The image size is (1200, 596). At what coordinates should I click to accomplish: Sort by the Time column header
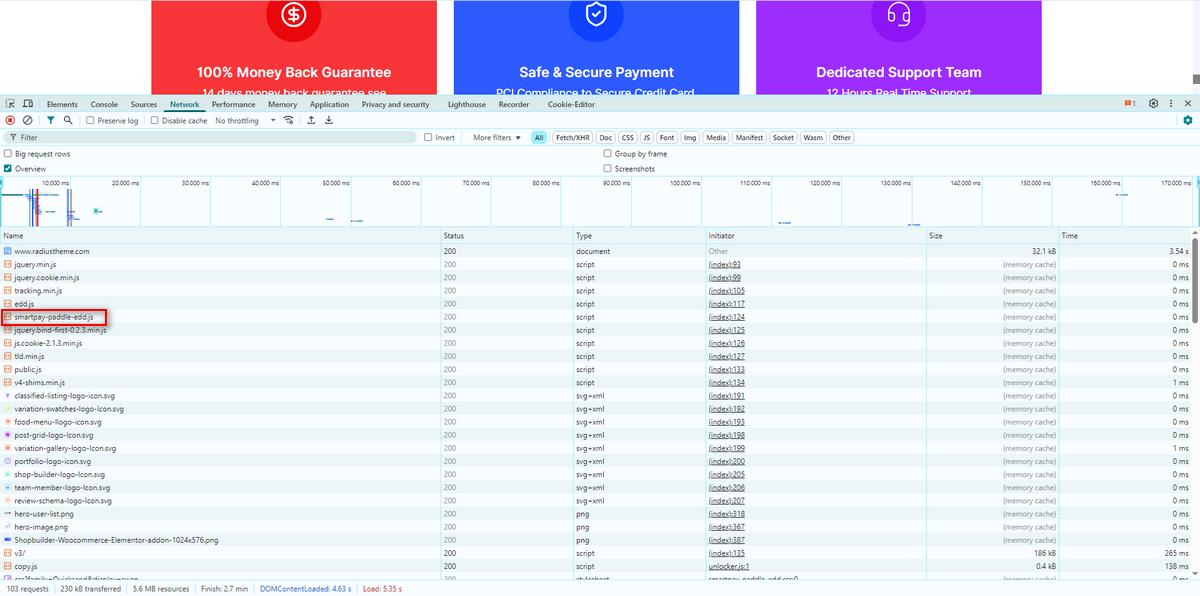tap(1124, 236)
